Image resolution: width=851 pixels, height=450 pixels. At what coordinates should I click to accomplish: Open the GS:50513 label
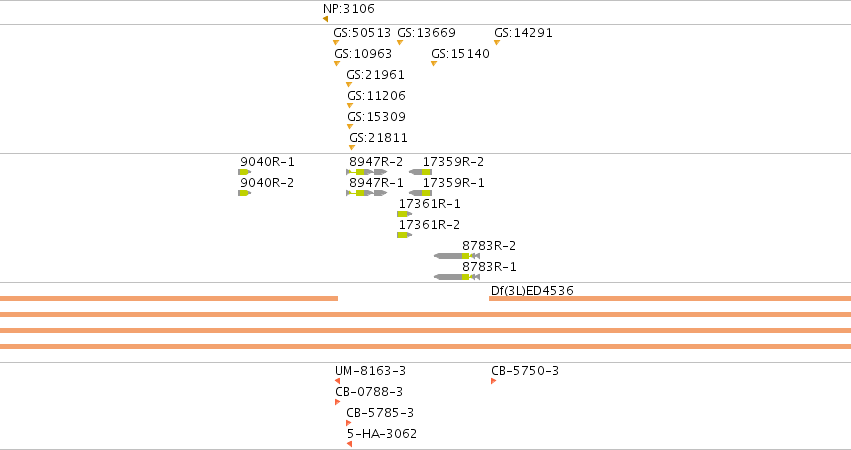pos(362,33)
